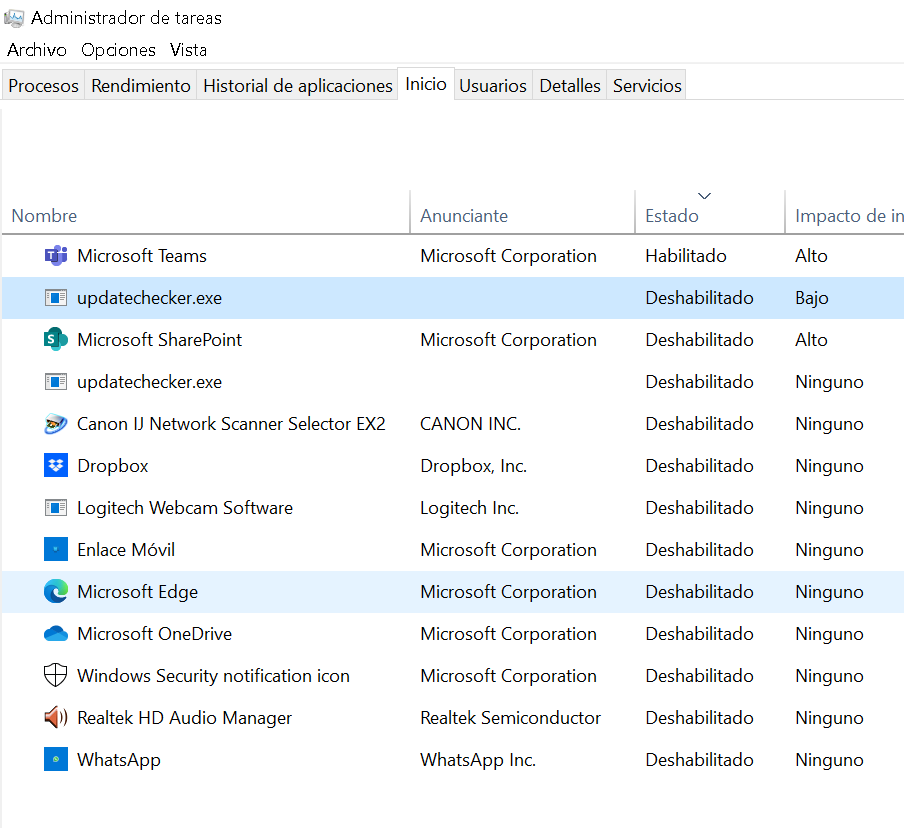Click Ninguno impact of Realtek HD Audio
Viewport: 904px width, 828px height.
(x=829, y=717)
